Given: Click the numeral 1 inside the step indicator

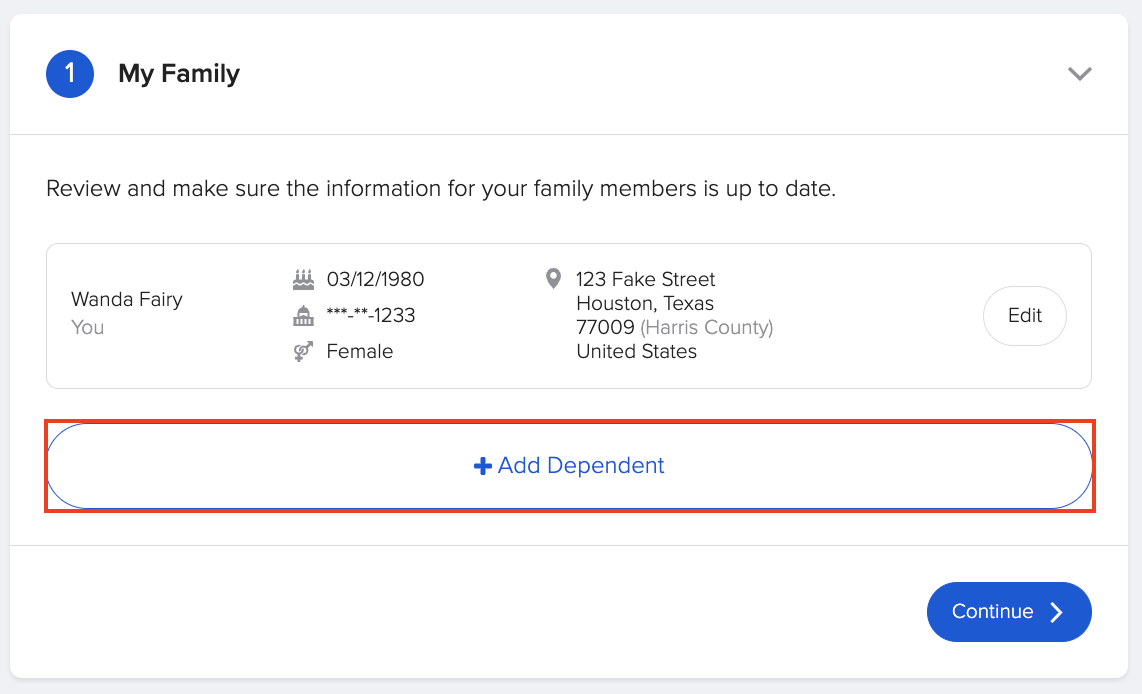Looking at the screenshot, I should (x=69, y=73).
